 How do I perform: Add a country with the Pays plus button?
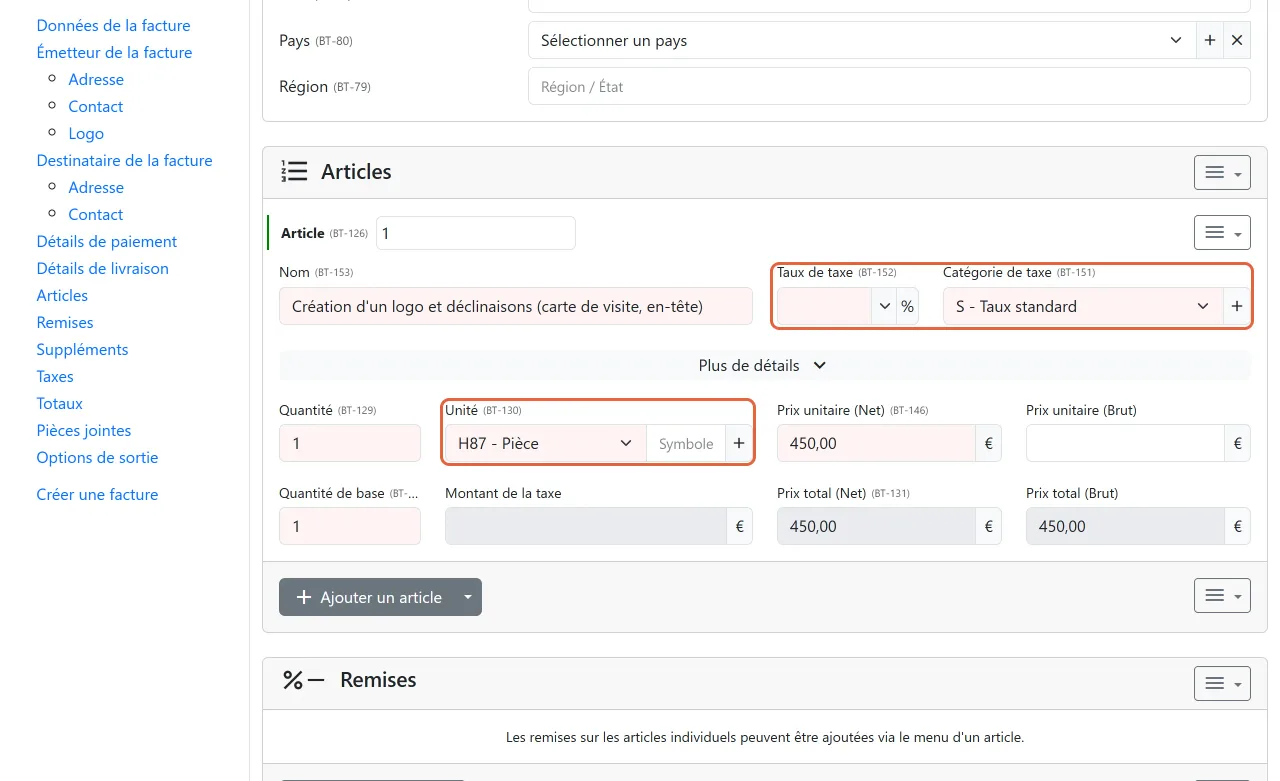pyautogui.click(x=1210, y=41)
